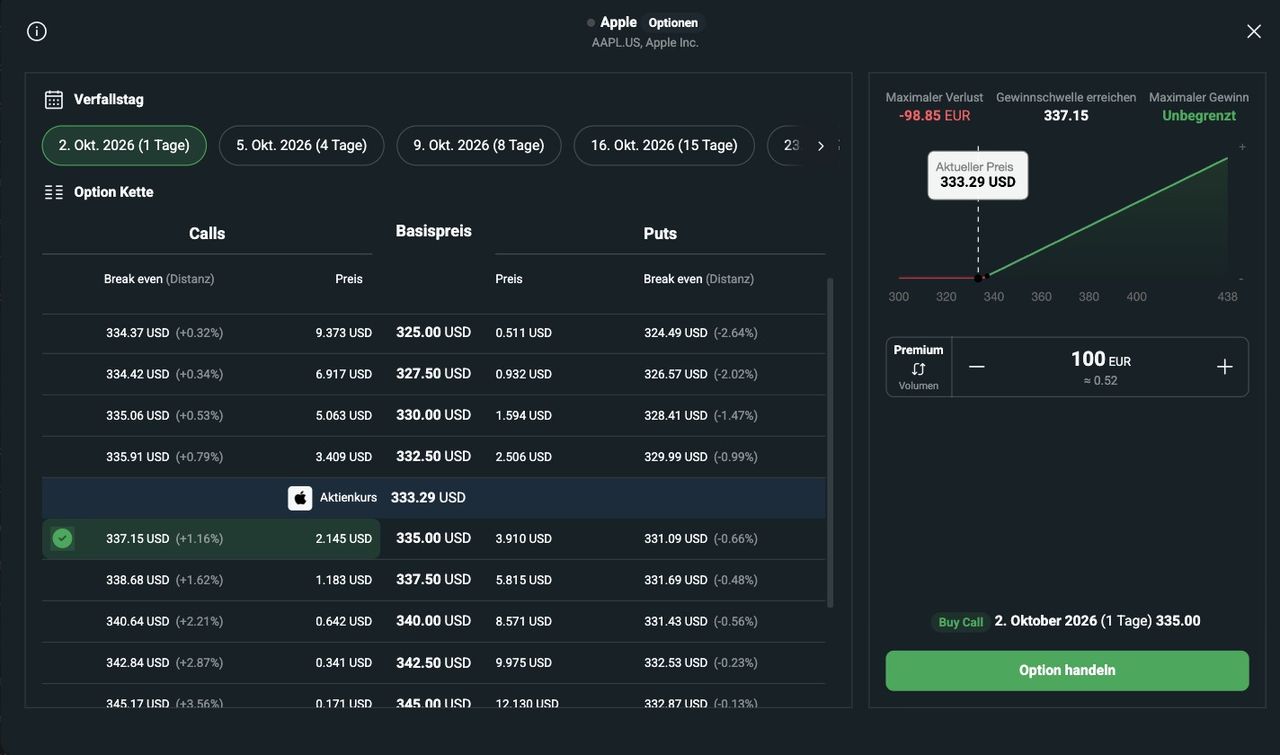
Task: Click the 100 EUR amount field
Action: pyautogui.click(x=1100, y=367)
